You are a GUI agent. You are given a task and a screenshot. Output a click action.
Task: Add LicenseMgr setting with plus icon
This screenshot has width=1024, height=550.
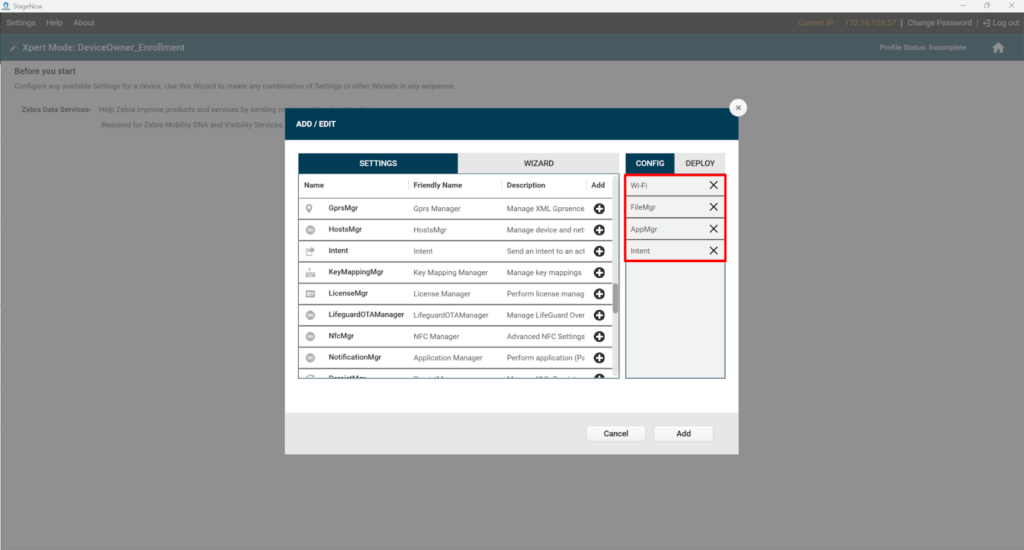(599, 294)
